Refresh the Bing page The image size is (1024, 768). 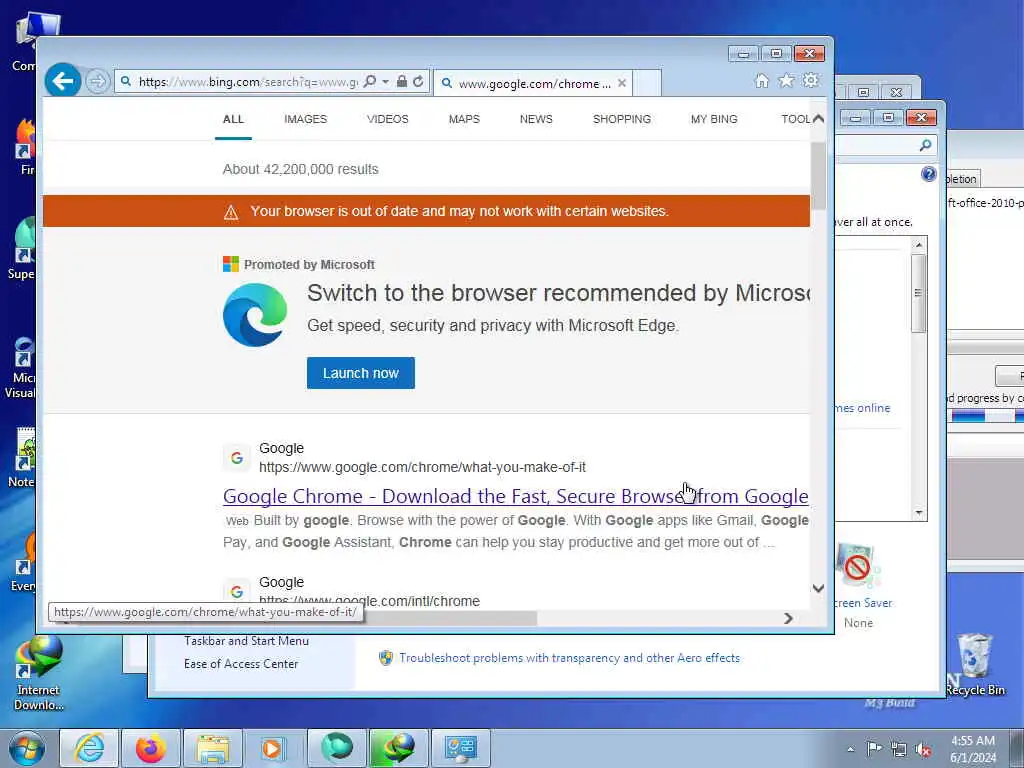[418, 82]
